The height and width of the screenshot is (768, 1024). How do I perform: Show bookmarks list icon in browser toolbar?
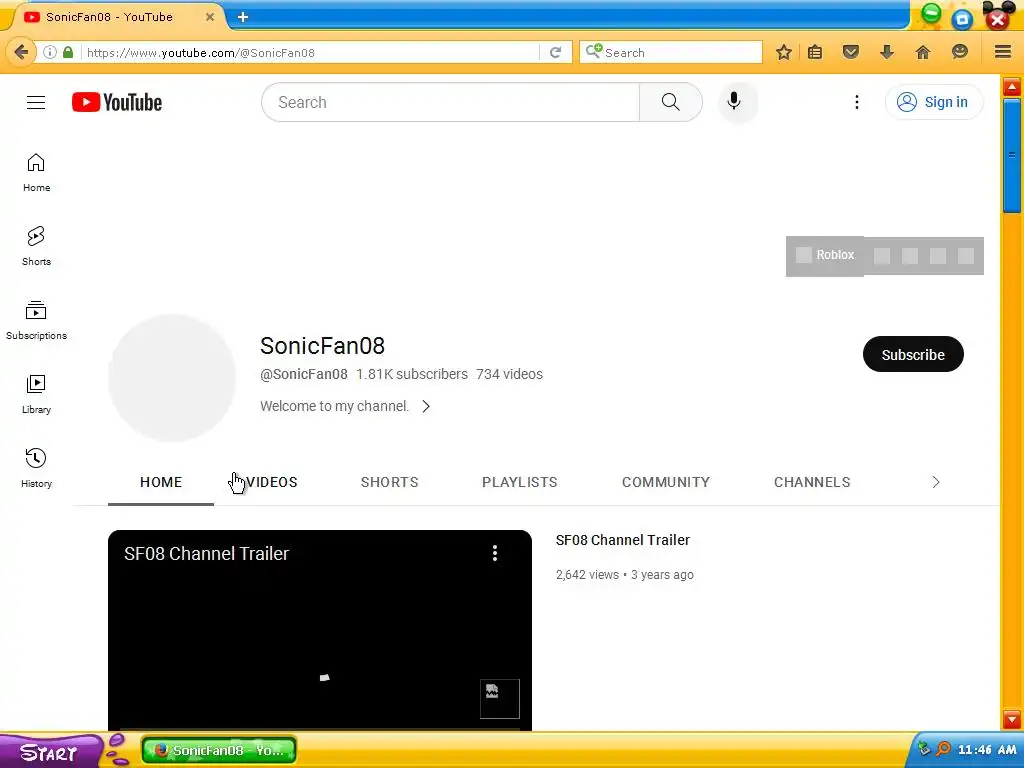[x=815, y=52]
